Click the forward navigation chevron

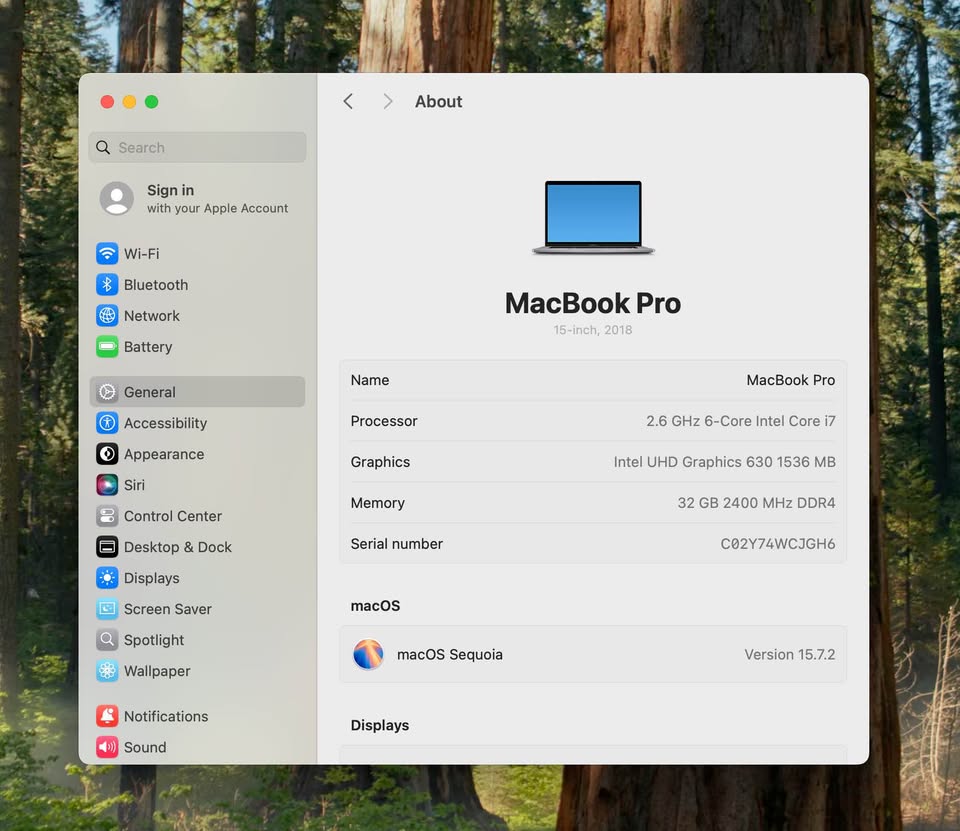tap(388, 101)
